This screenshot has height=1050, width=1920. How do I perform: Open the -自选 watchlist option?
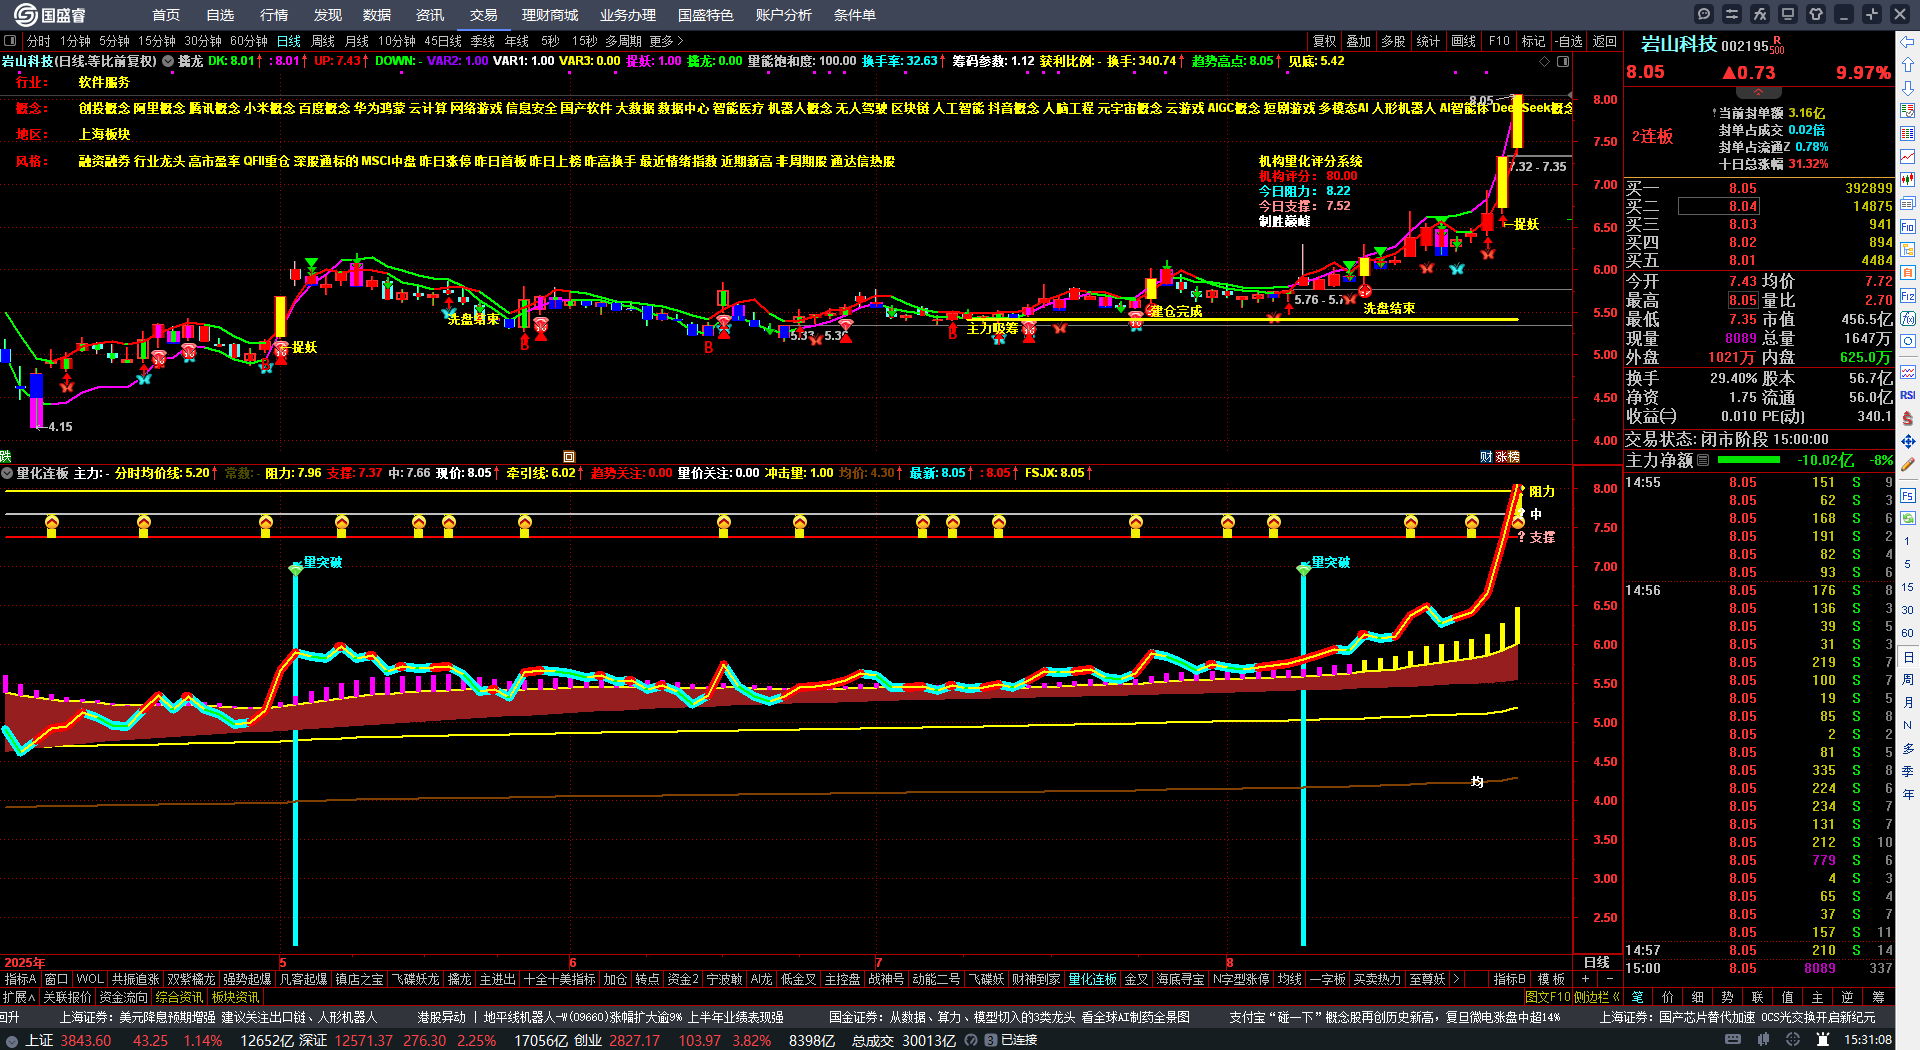pyautogui.click(x=1569, y=41)
